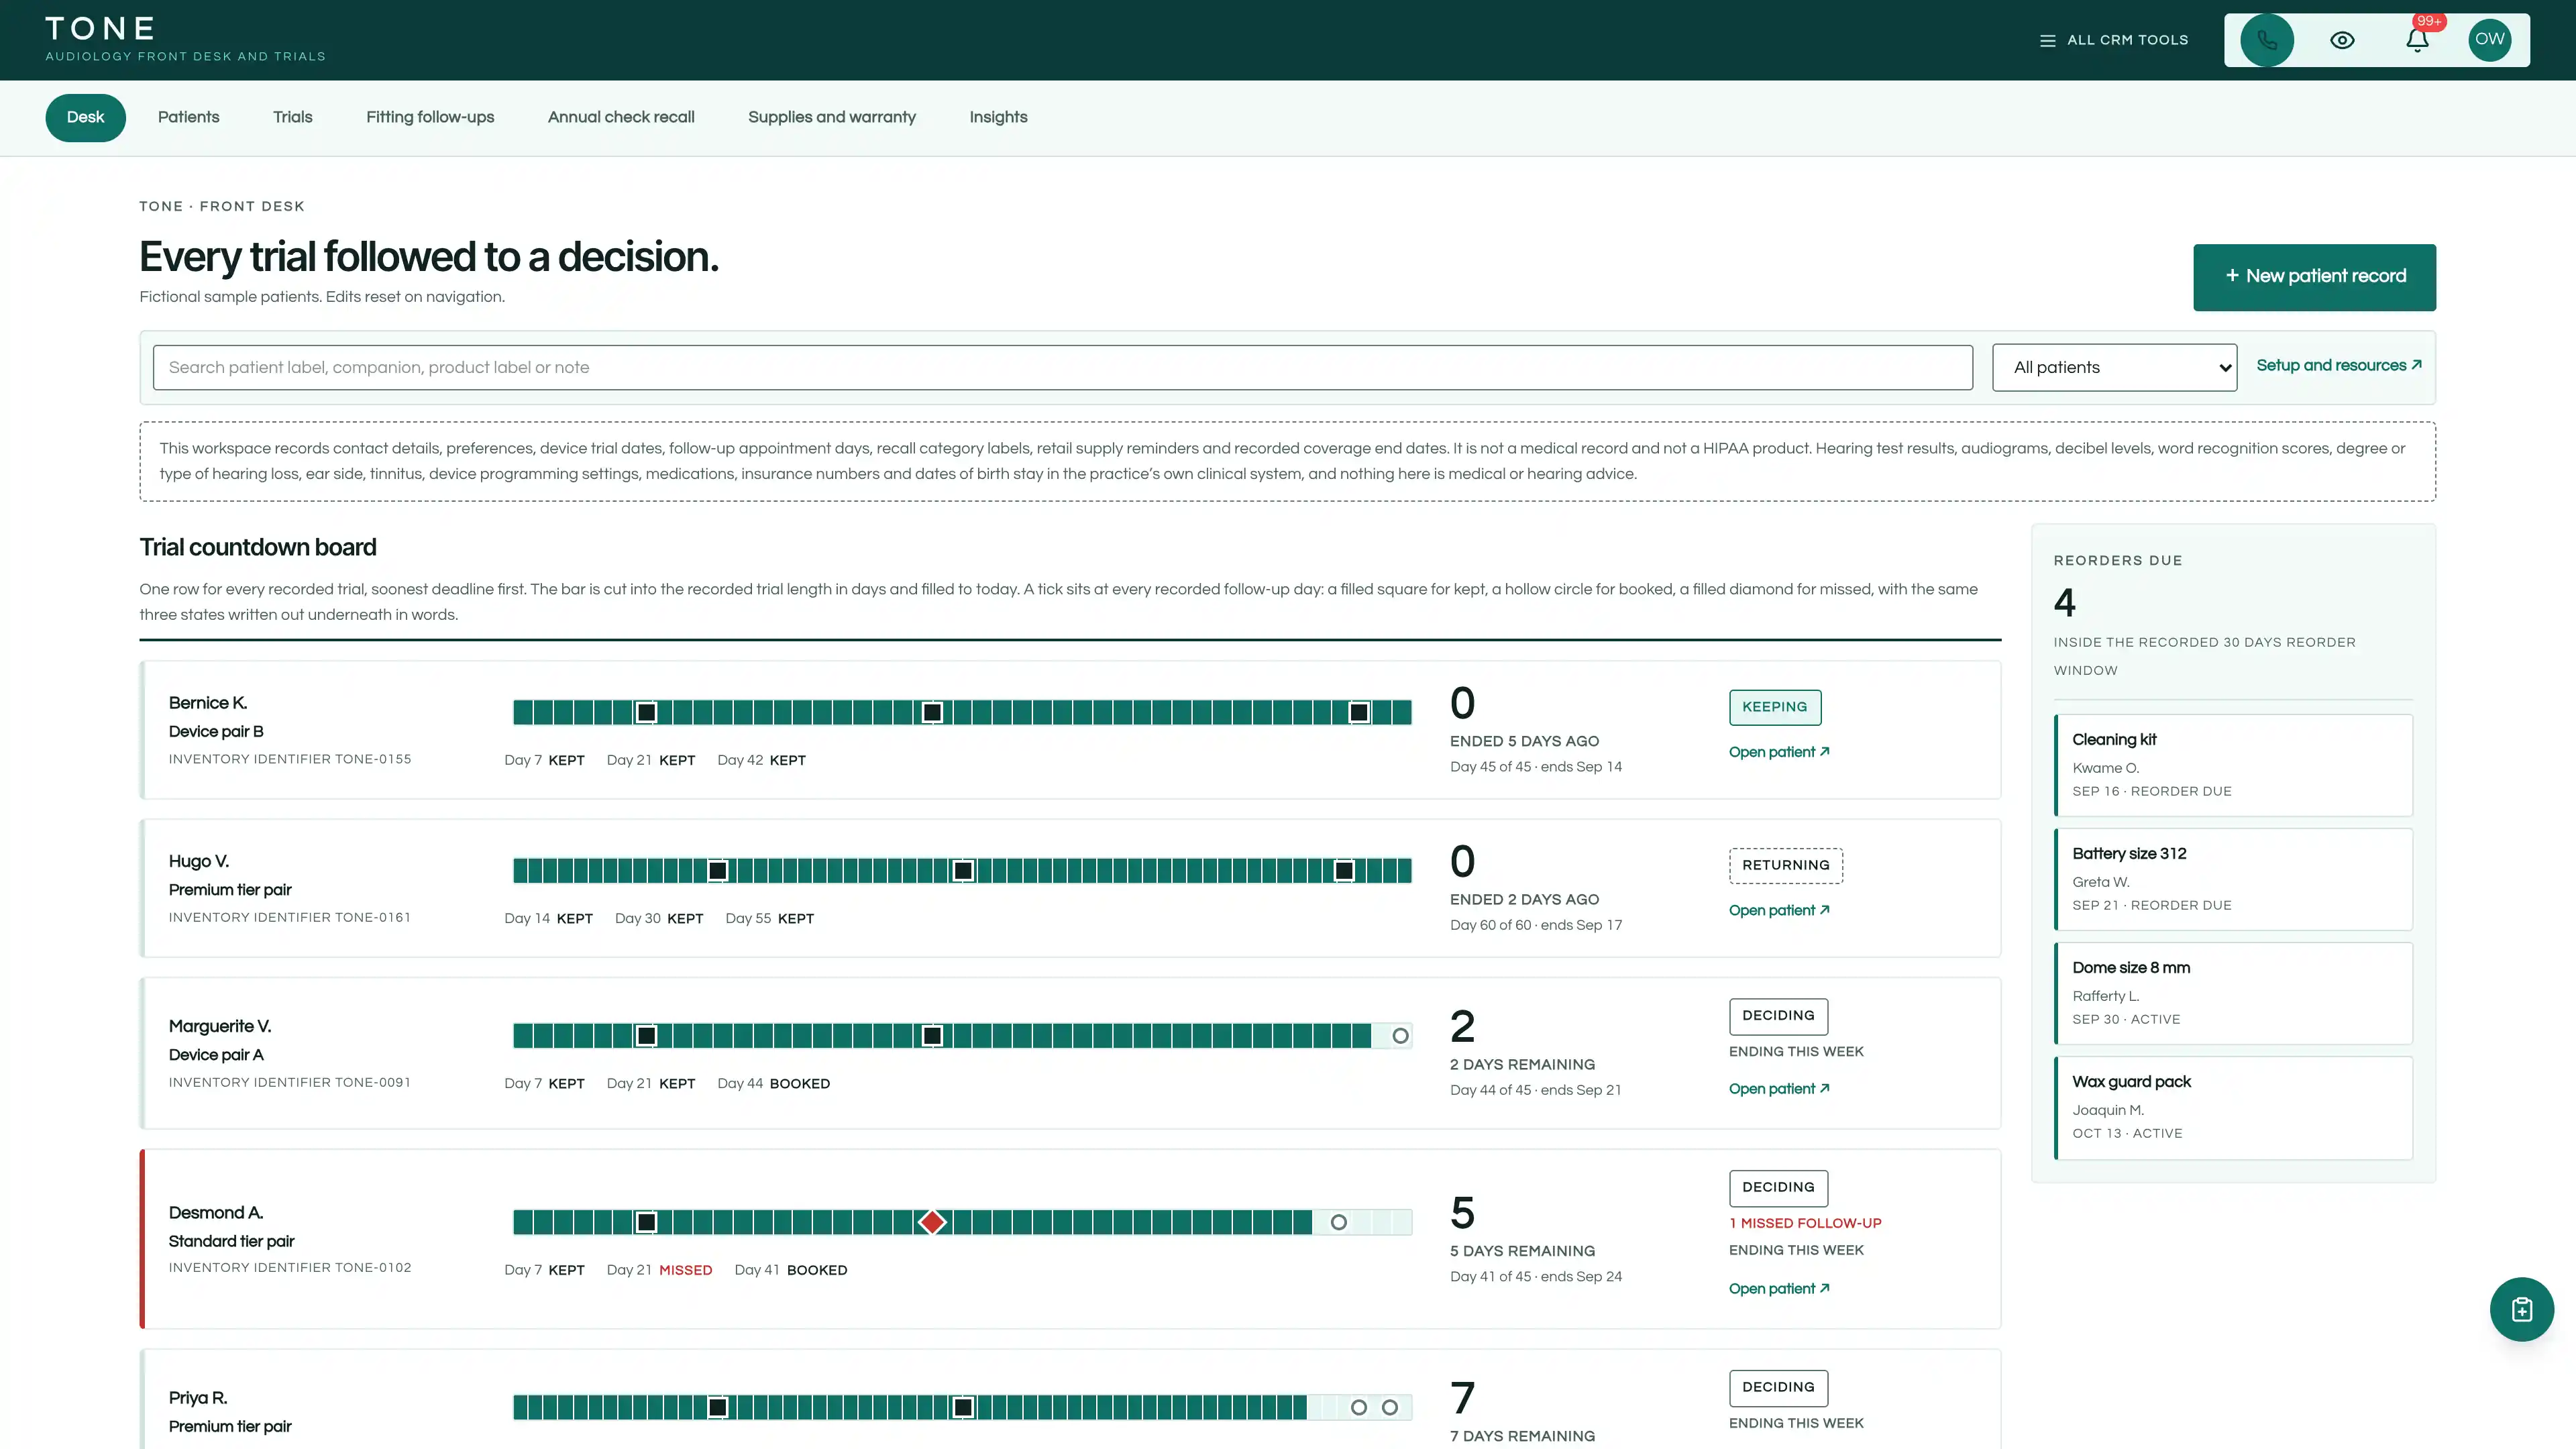This screenshot has height=1449, width=2576.
Task: Open the Battery size 312 reorder card
Action: [x=2233, y=879]
